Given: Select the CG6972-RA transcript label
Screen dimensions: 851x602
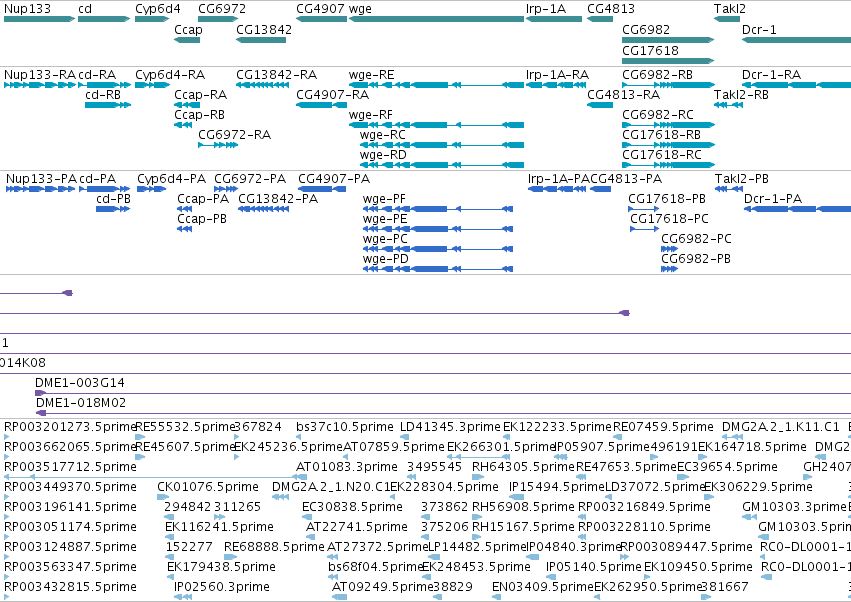Looking at the screenshot, I should point(234,135).
